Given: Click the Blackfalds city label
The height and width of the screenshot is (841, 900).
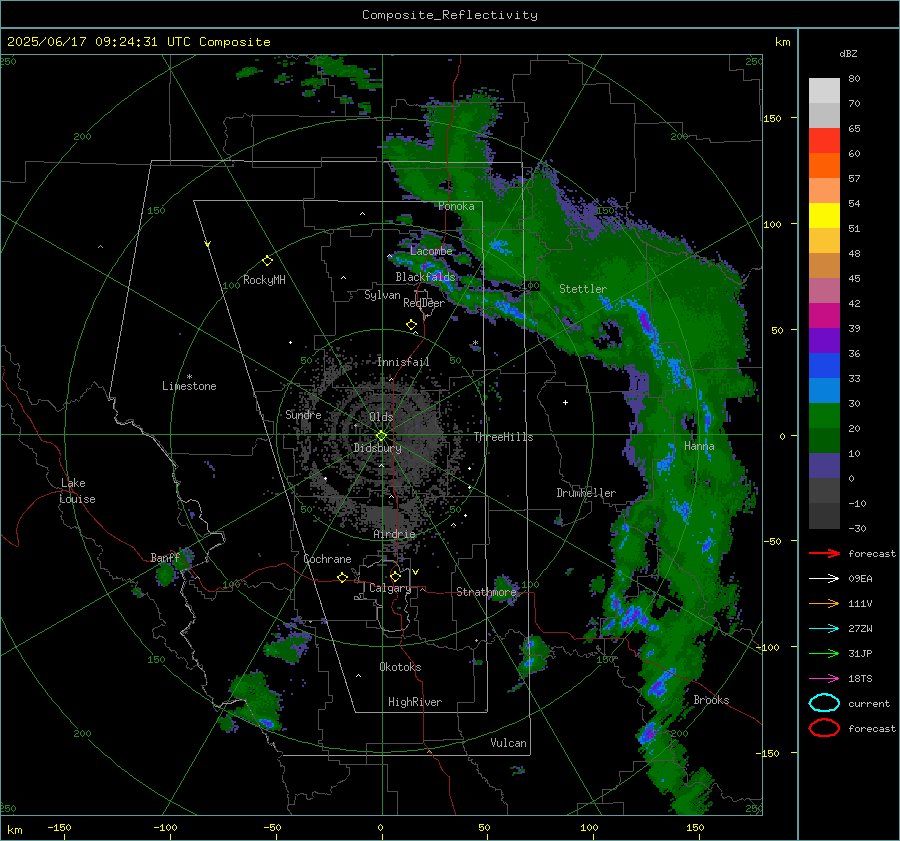Looking at the screenshot, I should coord(425,277).
